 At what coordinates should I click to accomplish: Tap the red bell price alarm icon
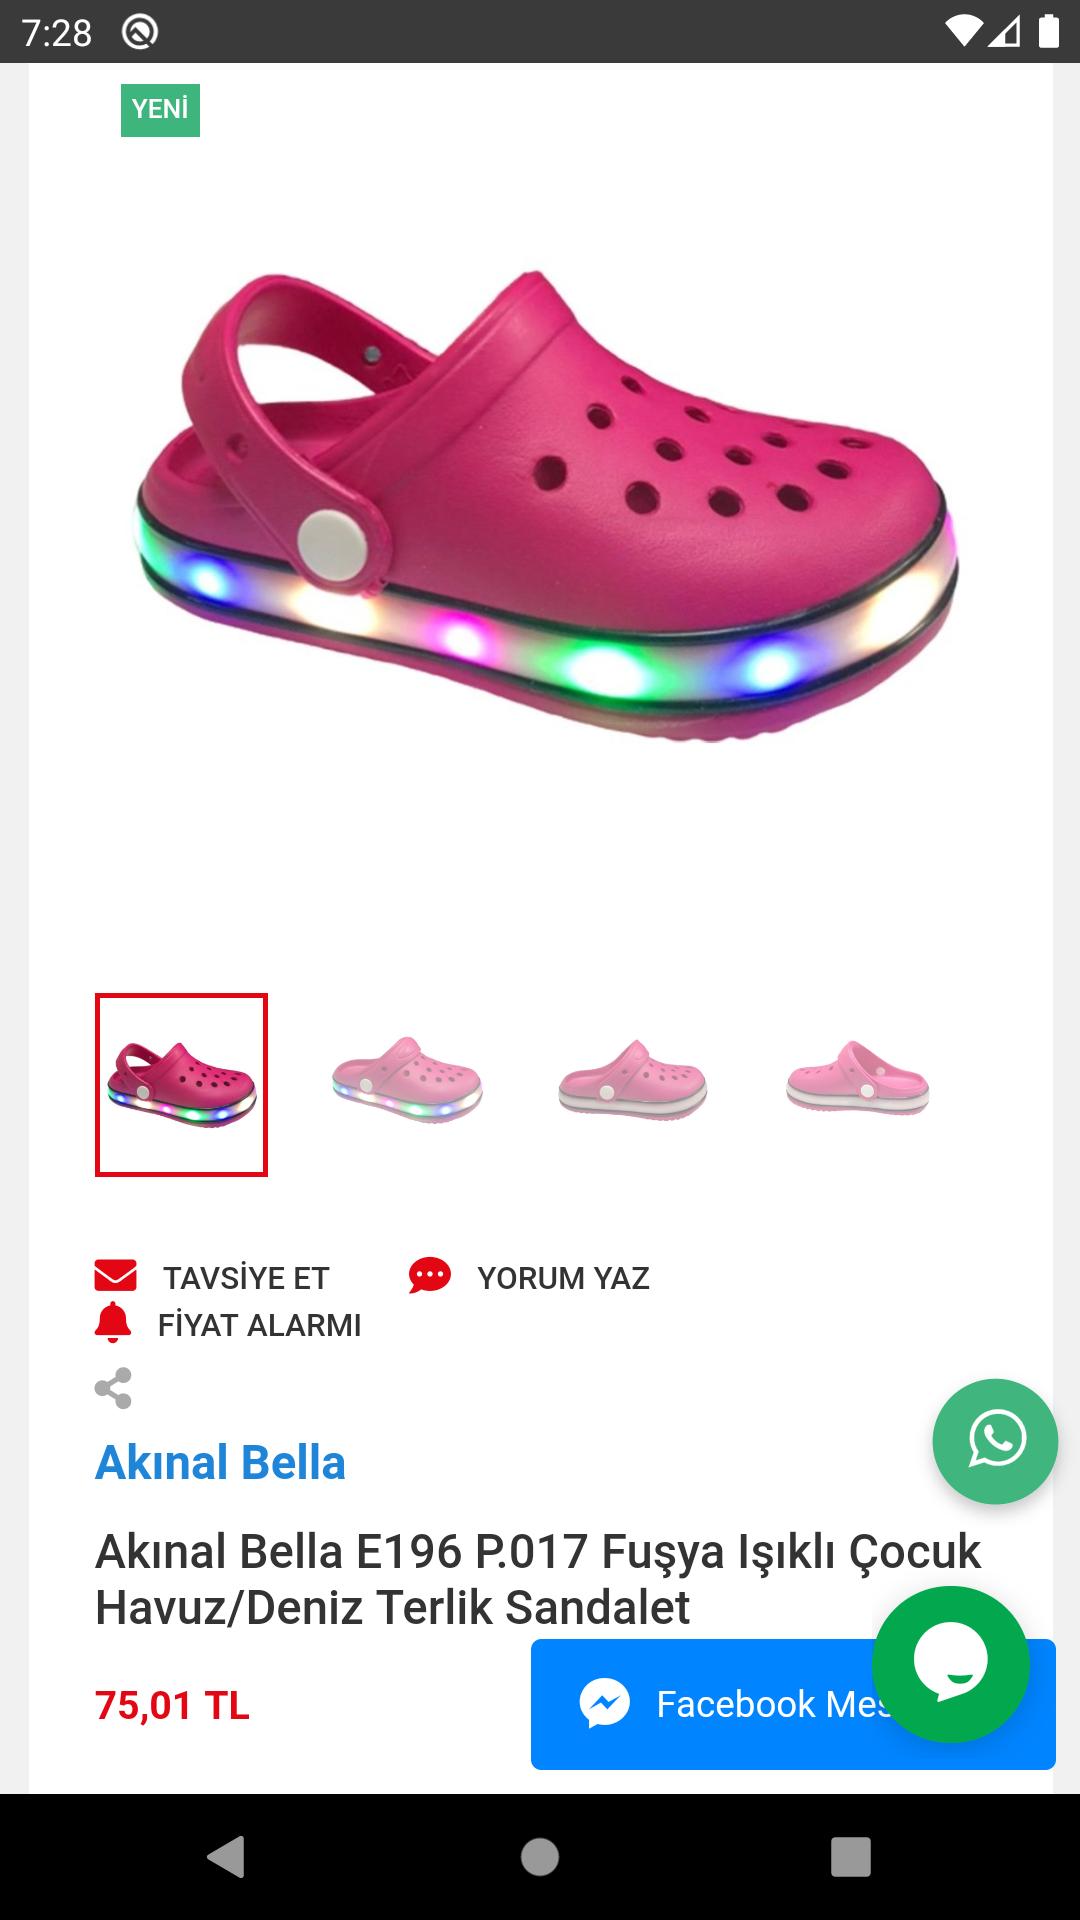click(113, 1323)
